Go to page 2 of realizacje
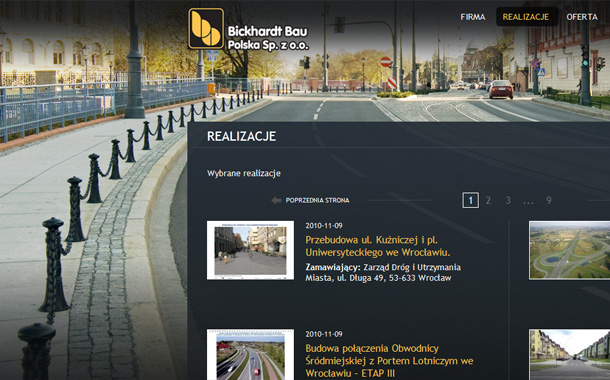Viewport: 610px width, 380px height. point(488,200)
